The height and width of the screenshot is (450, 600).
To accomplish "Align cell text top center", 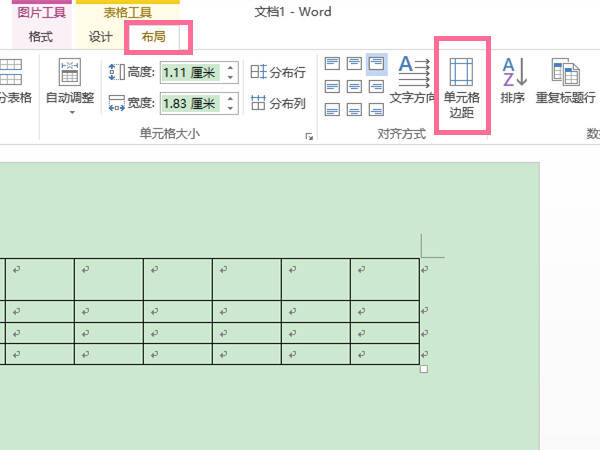I will click(x=354, y=64).
